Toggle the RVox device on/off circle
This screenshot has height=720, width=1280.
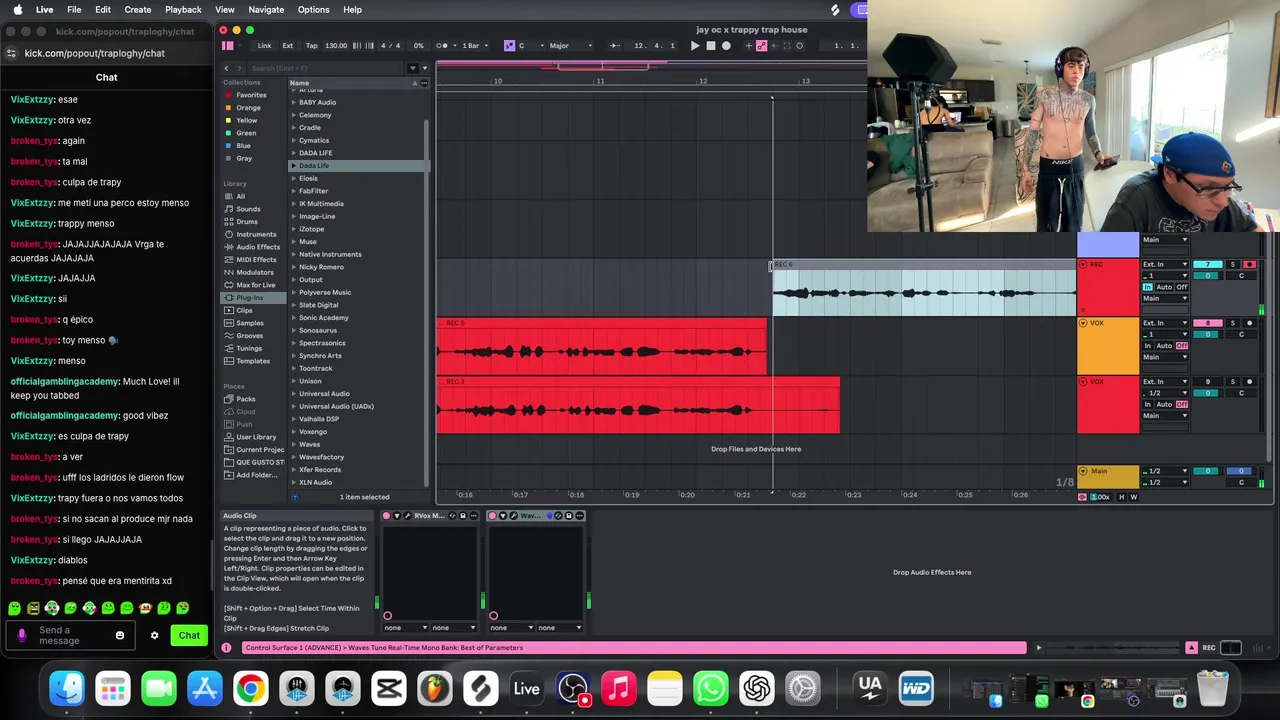click(x=387, y=516)
